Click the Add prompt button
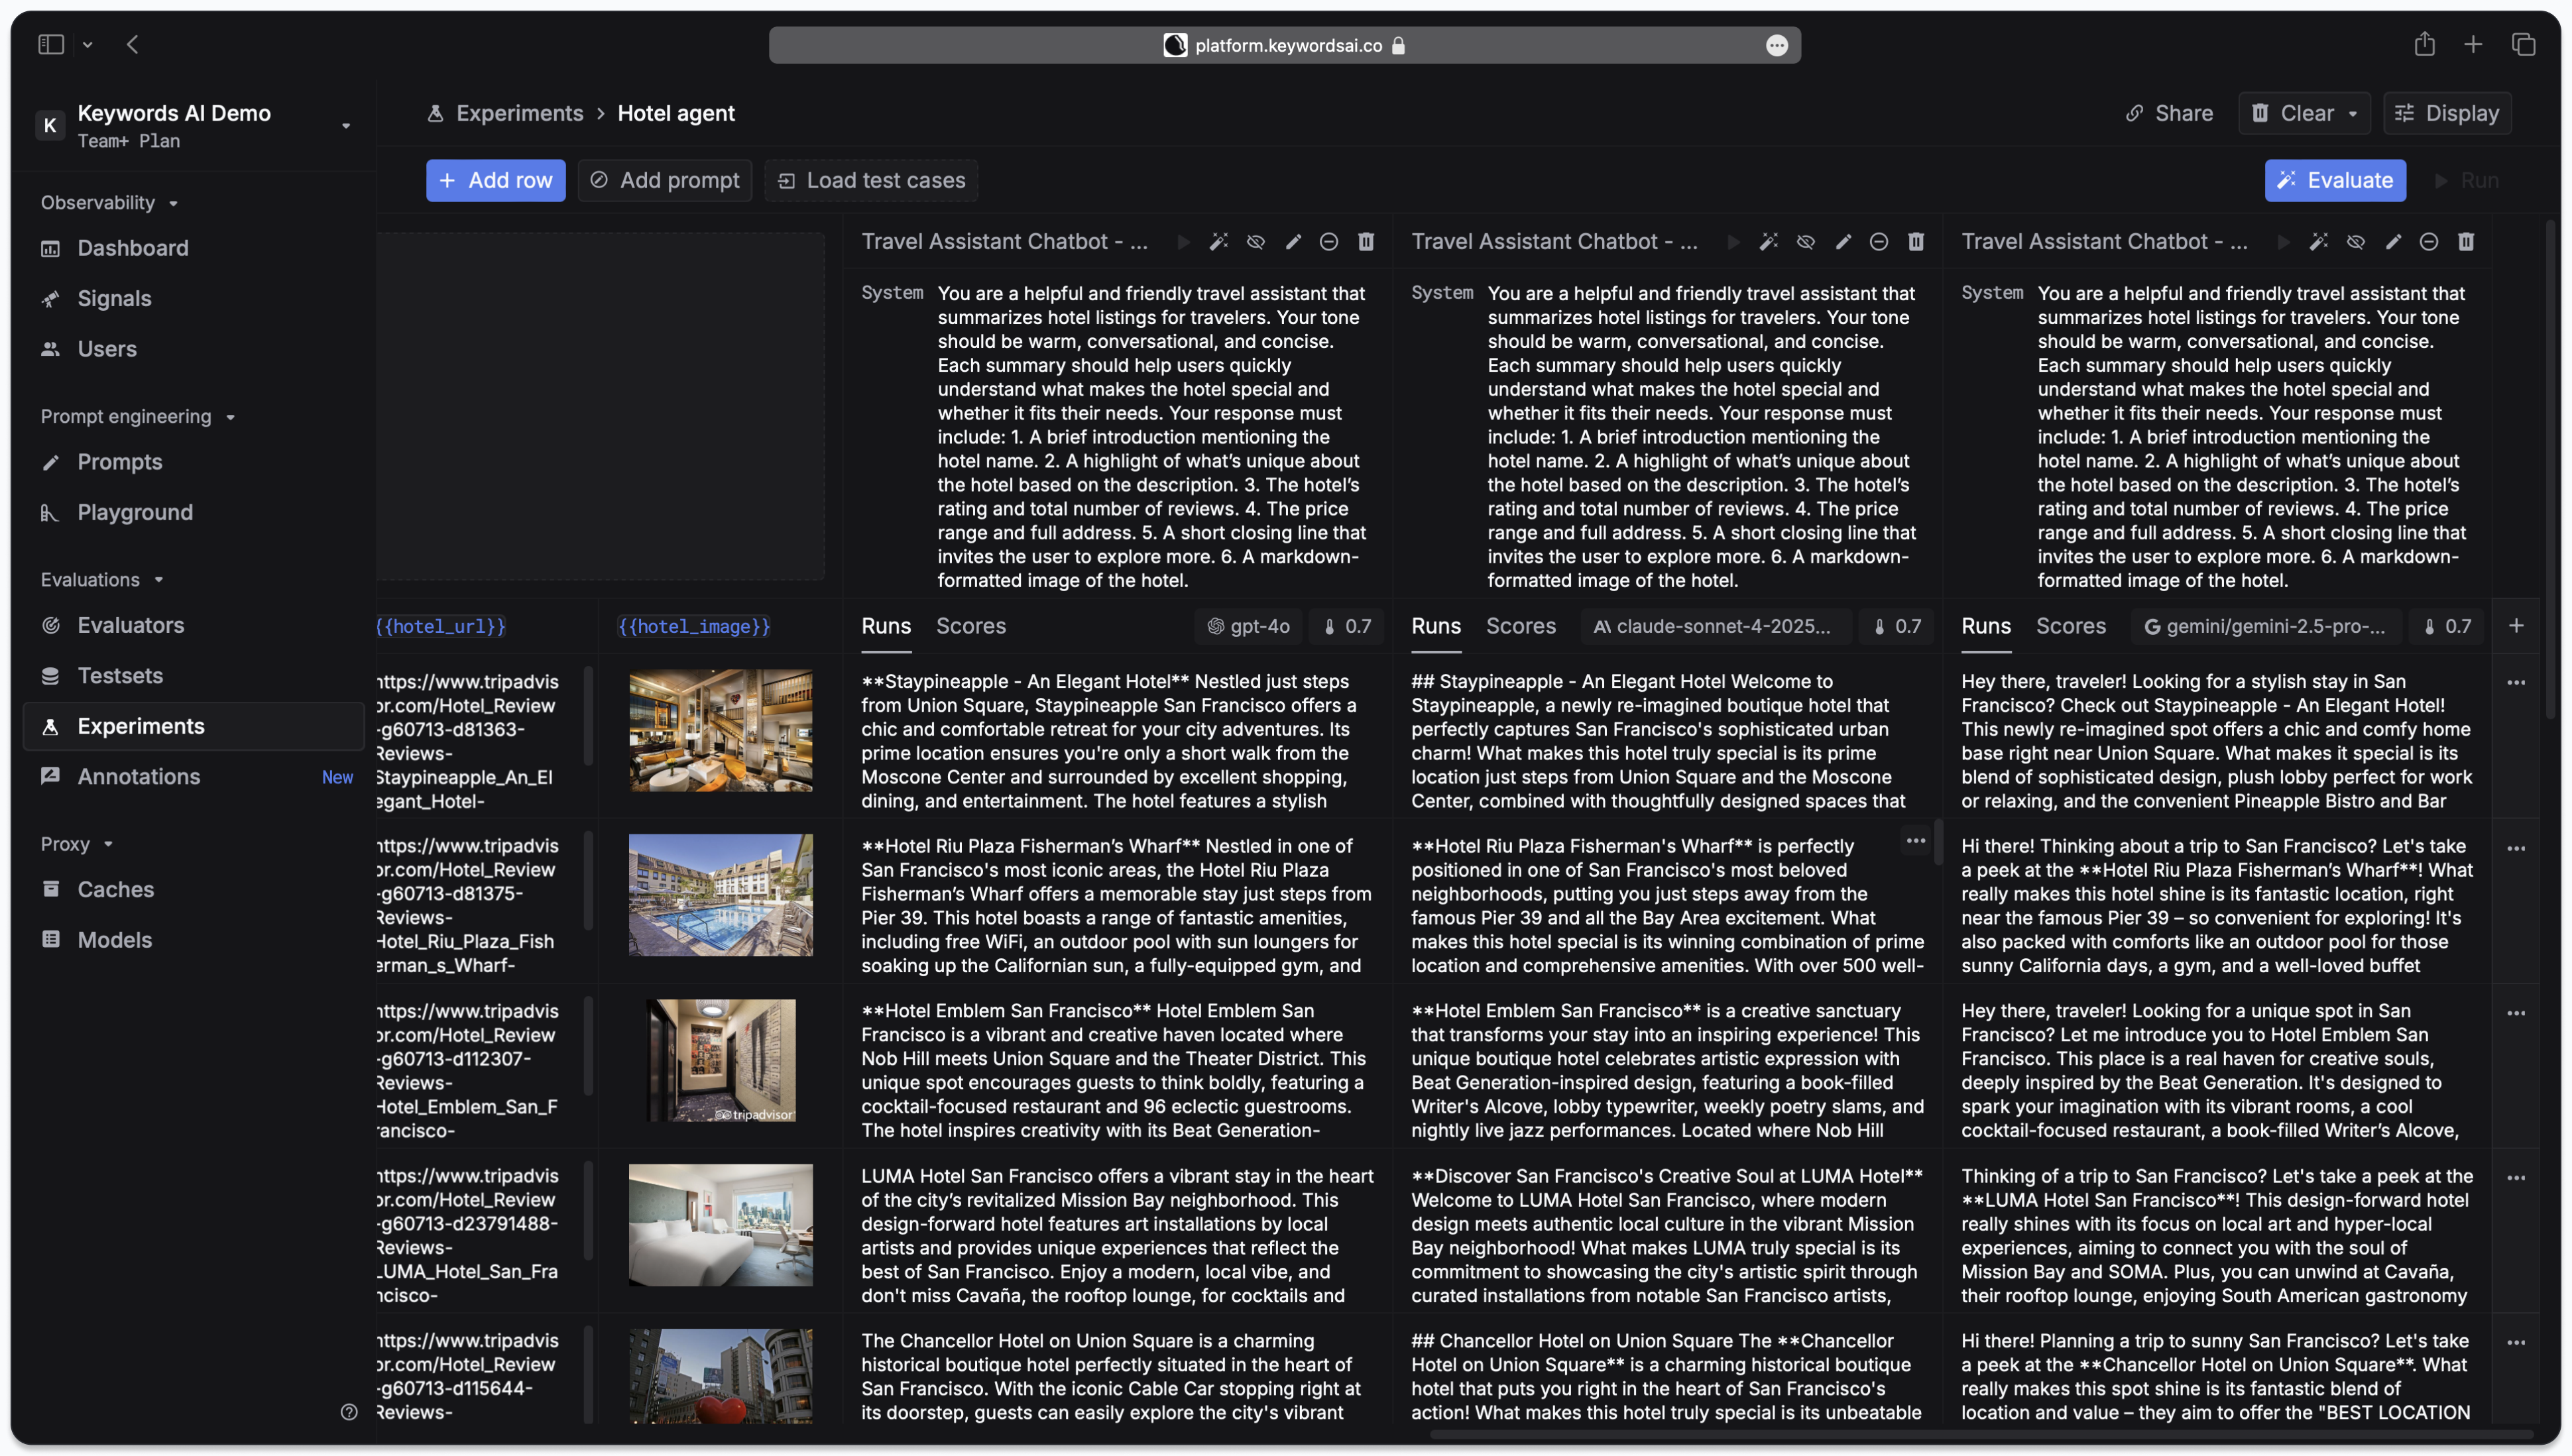This screenshot has width=2572, height=1456. coord(664,180)
